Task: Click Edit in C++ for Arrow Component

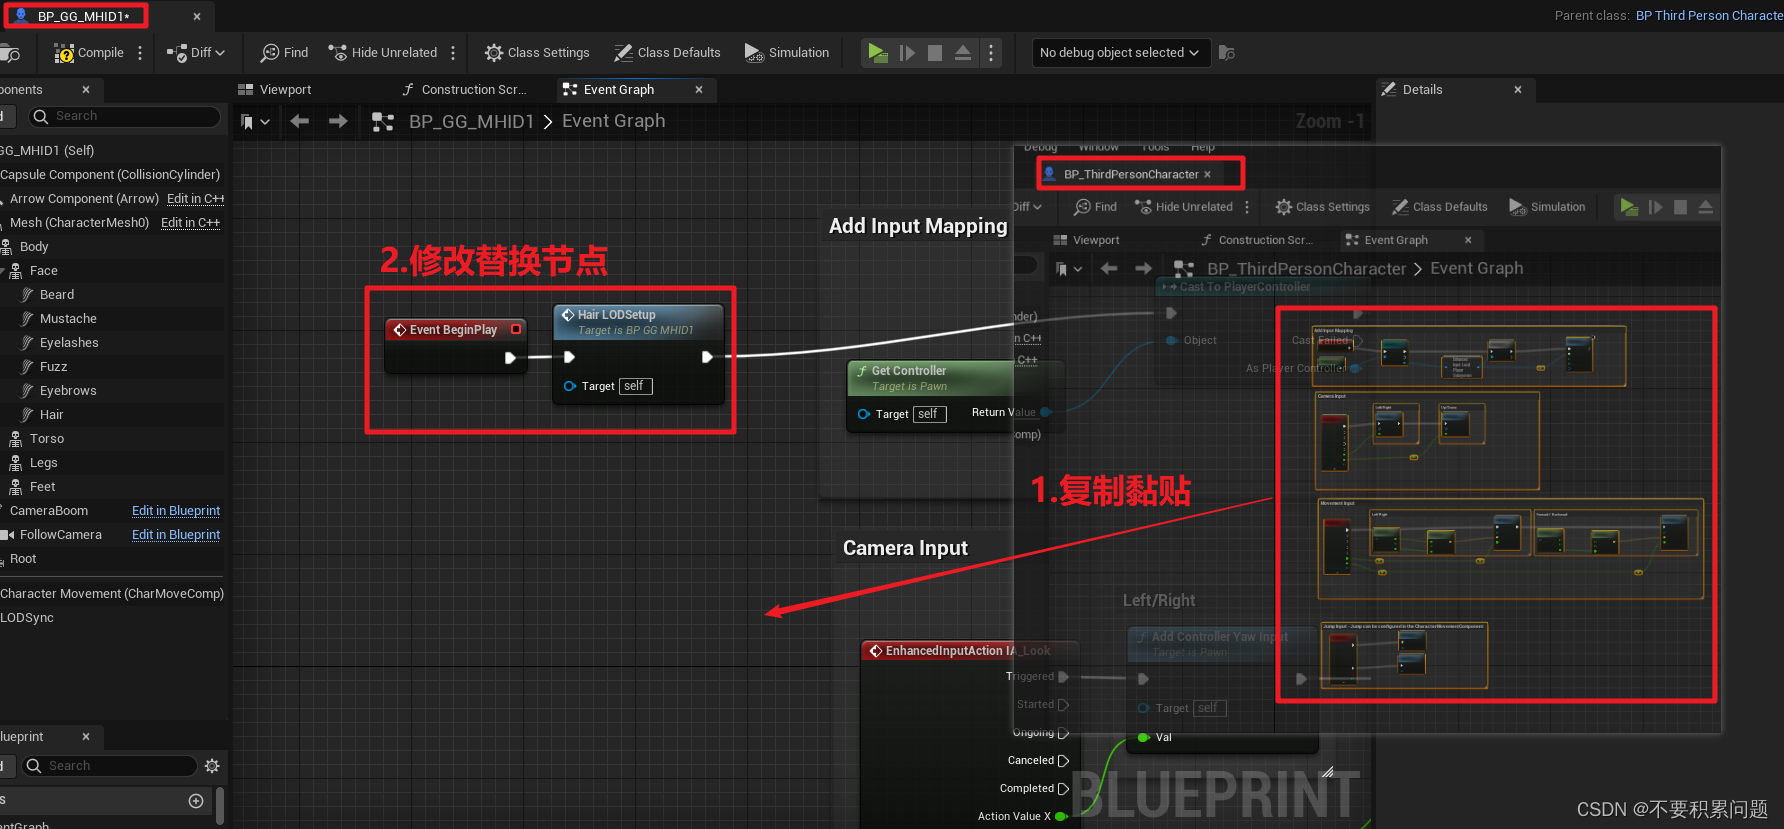Action: 195,199
